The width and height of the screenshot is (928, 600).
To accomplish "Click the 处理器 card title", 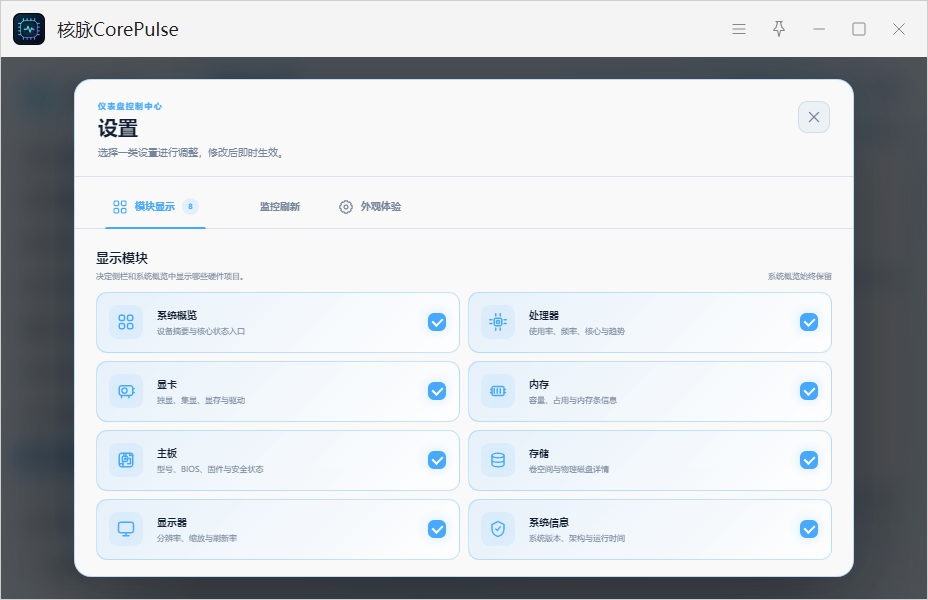I will pyautogui.click(x=544, y=315).
